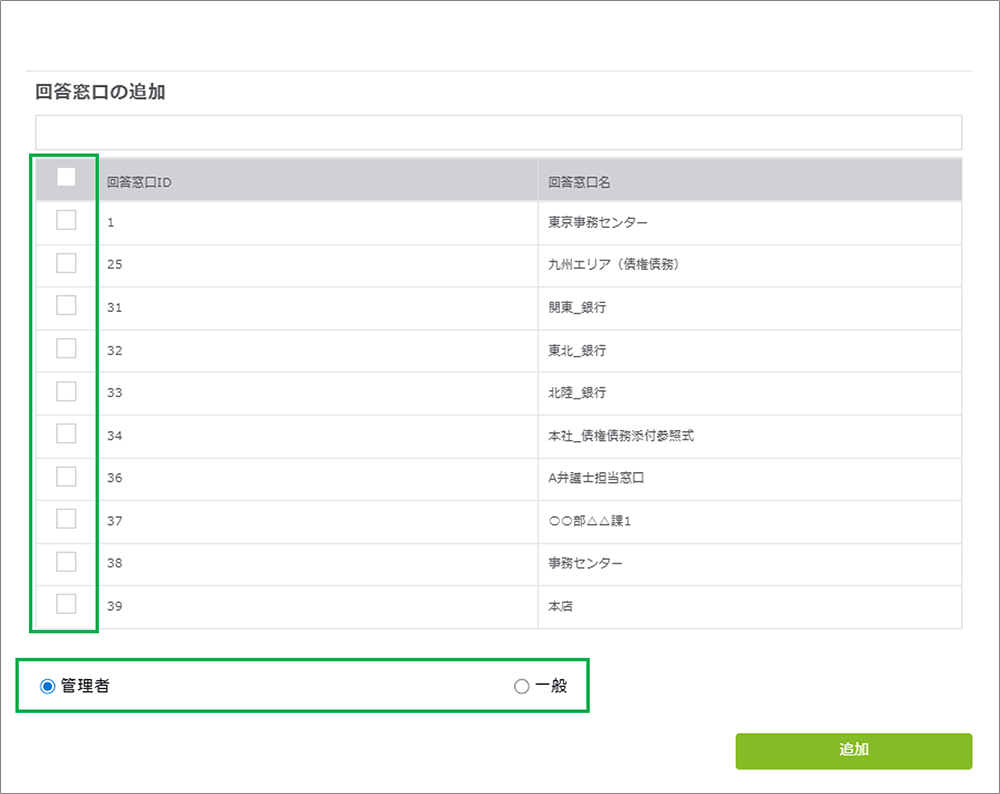Screen dimensions: 1000x794
Task: Click the search field under 回答窓口の追加
Action: click(x=498, y=132)
